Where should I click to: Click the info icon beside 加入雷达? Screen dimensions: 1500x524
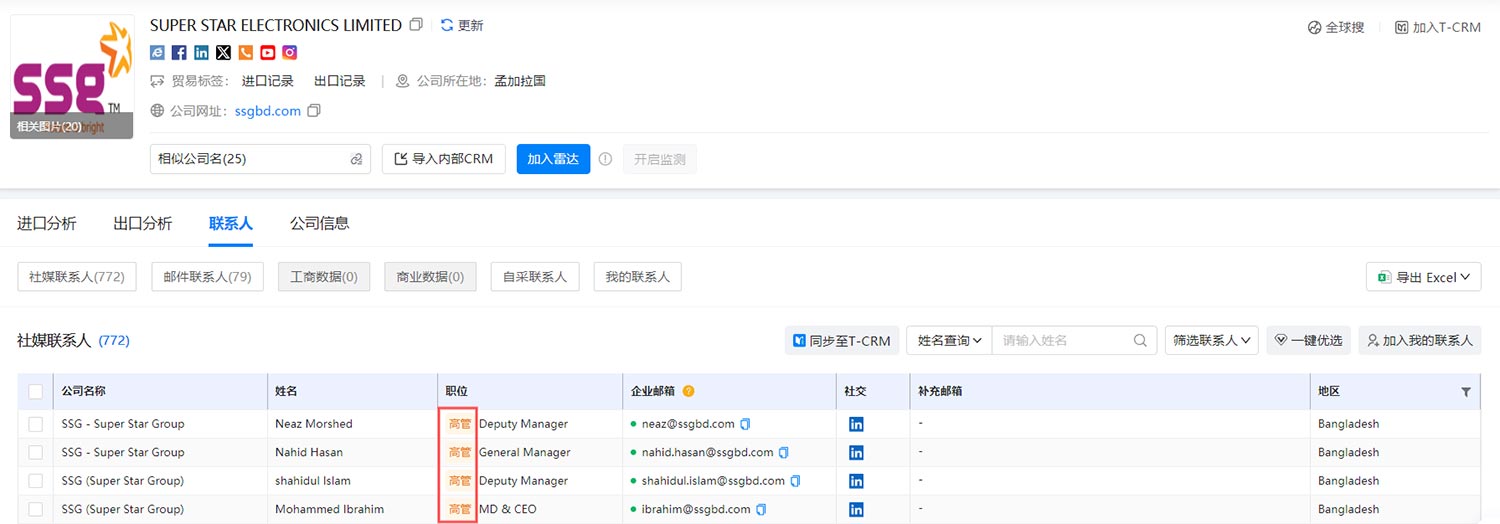605,159
